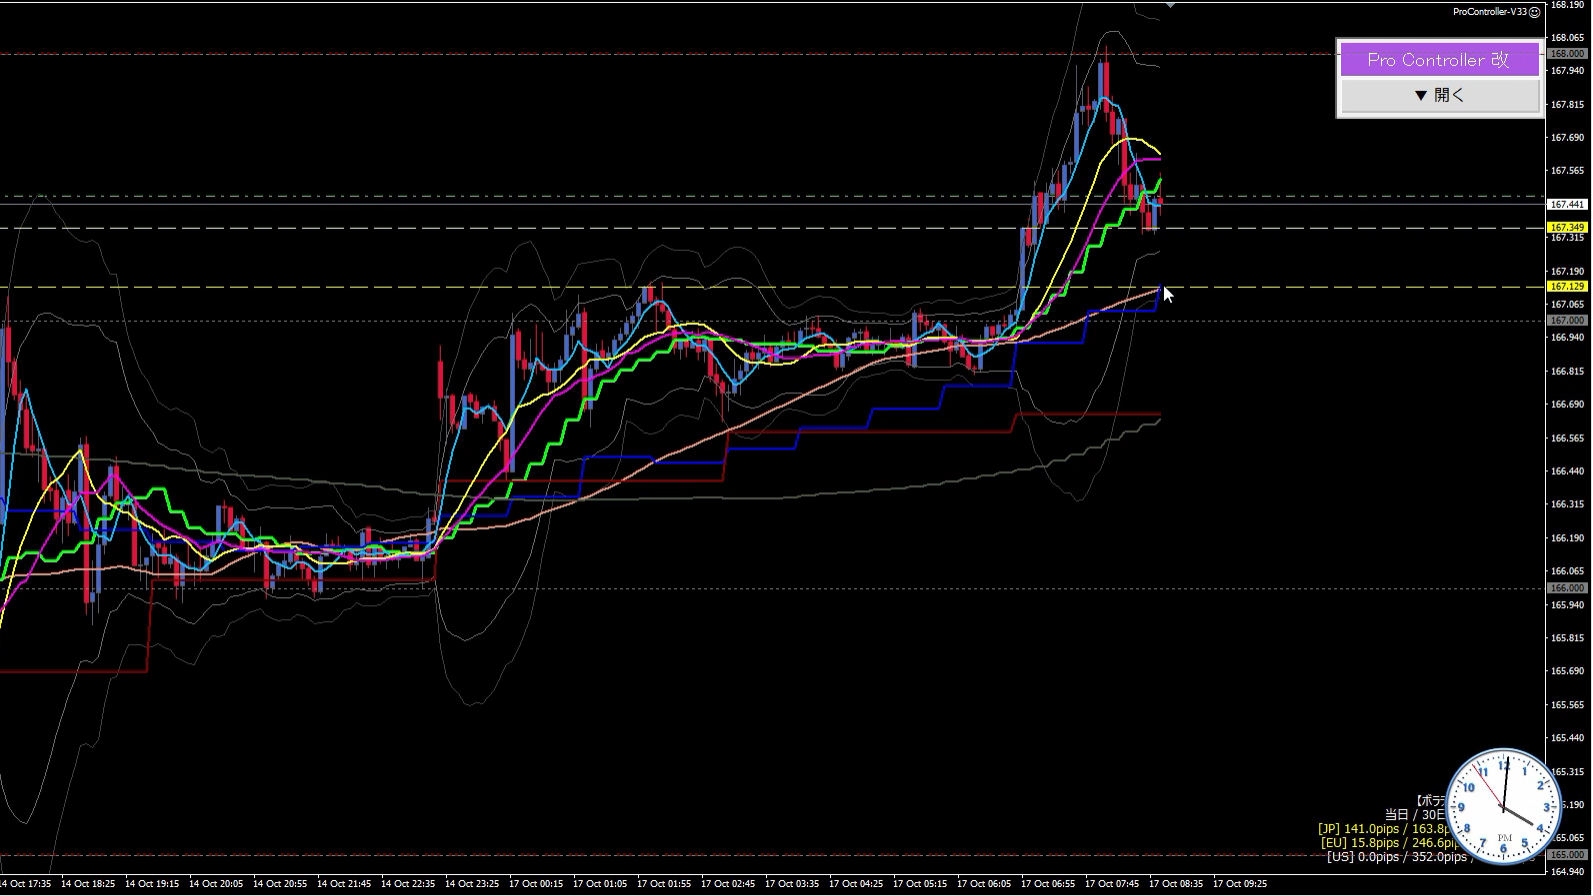Select the yellow 167.349 price label
Screen dimensions: 1593x896
tap(1567, 228)
